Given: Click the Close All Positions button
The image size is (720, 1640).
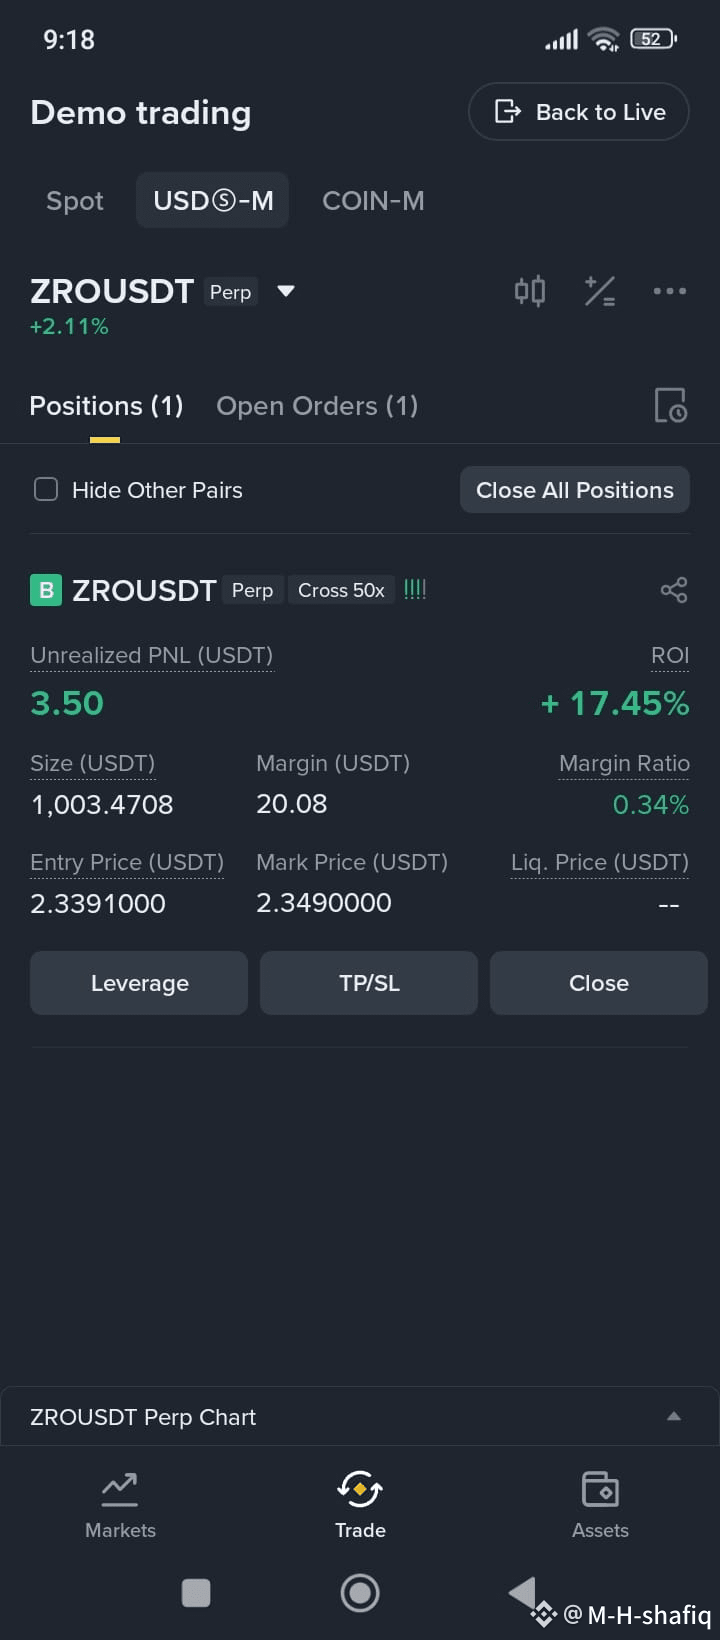Looking at the screenshot, I should [x=575, y=490].
